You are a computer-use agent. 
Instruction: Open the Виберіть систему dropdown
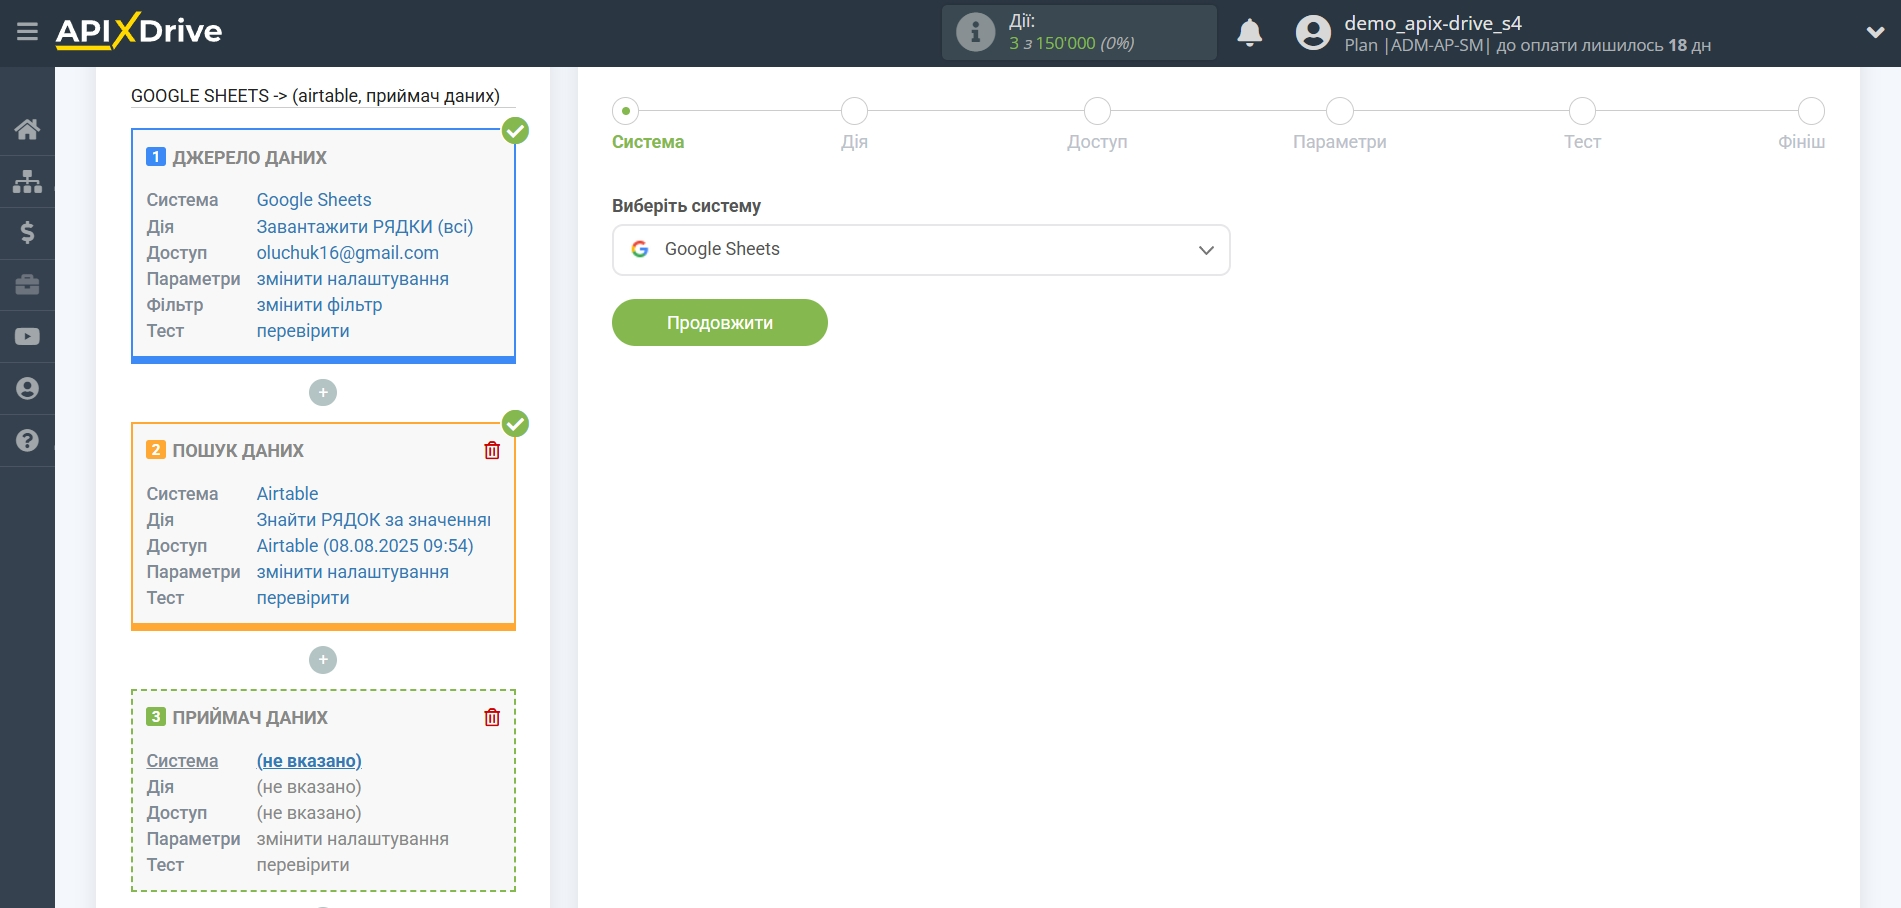tap(920, 250)
